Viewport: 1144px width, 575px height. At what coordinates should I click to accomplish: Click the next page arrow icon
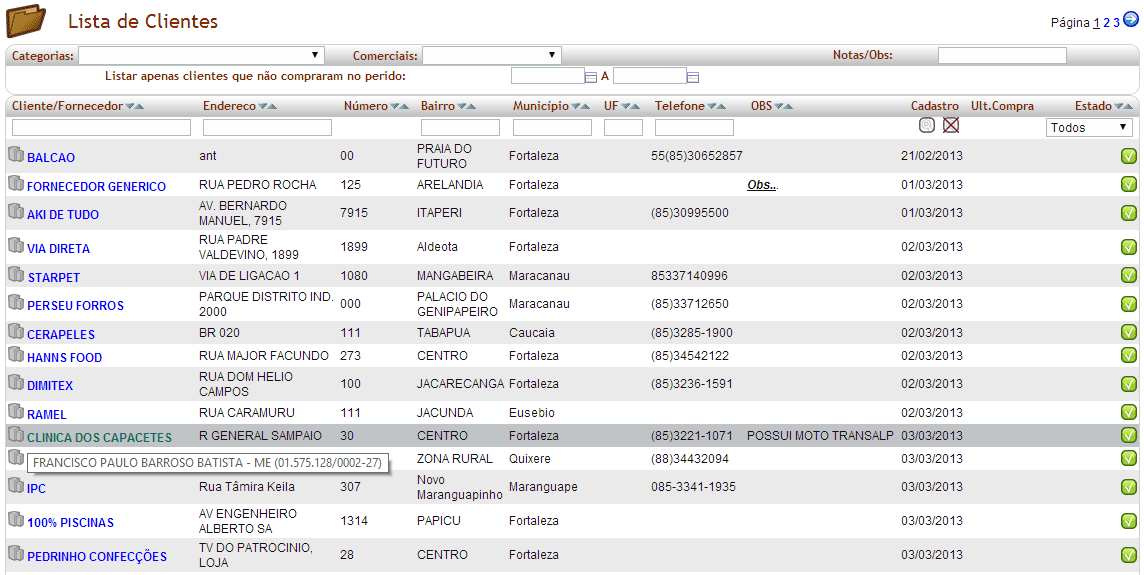point(1131,21)
